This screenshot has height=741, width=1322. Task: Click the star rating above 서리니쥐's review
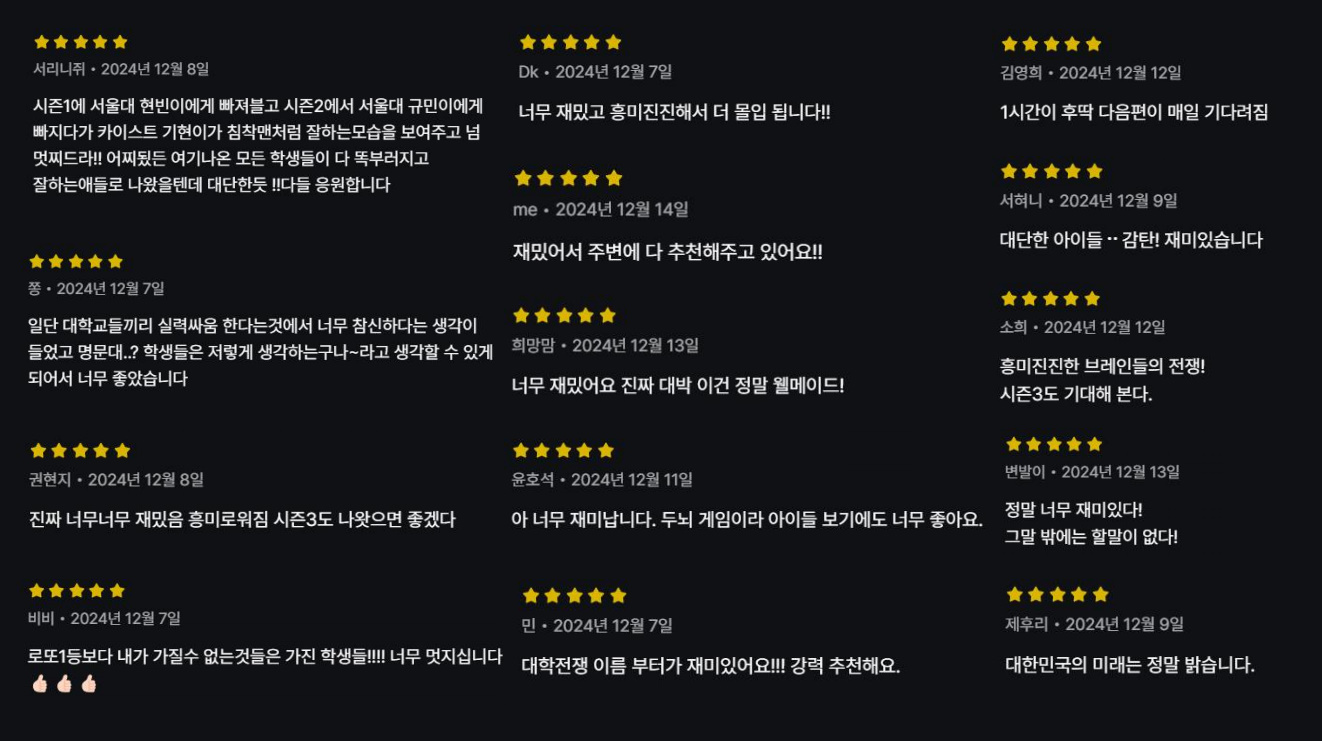click(81, 42)
